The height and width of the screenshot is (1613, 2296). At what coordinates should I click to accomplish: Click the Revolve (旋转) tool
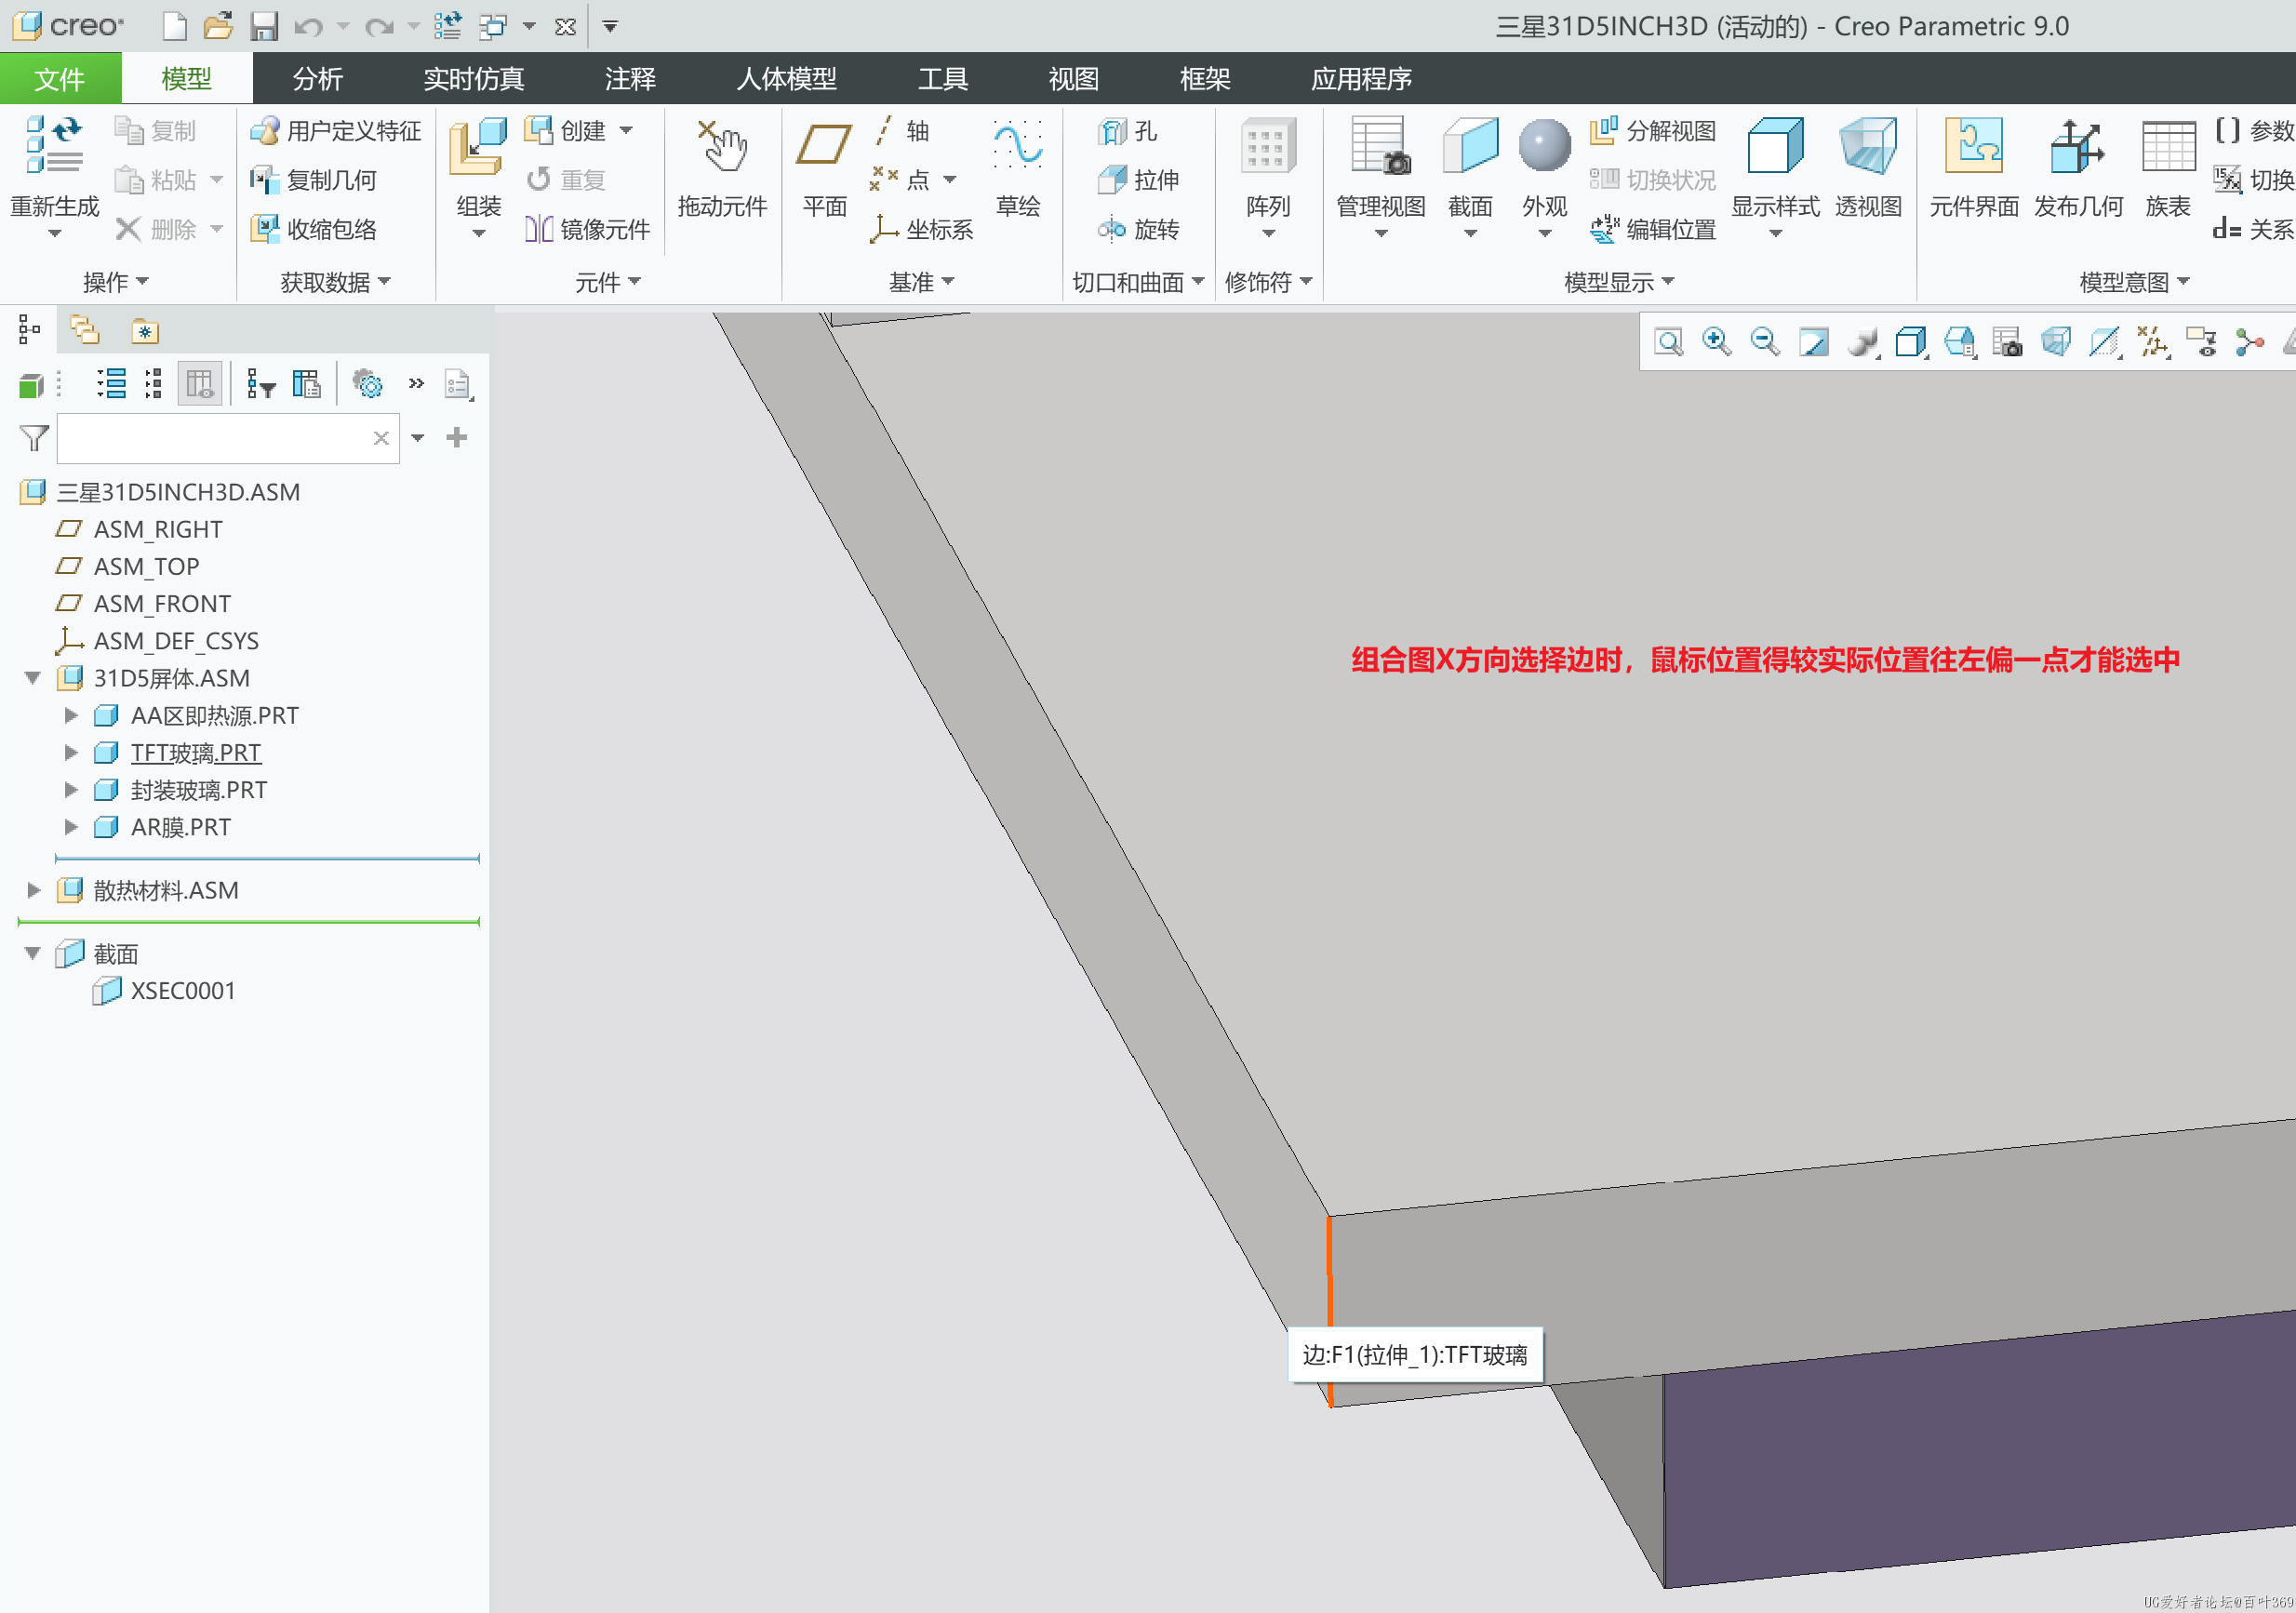1139,229
